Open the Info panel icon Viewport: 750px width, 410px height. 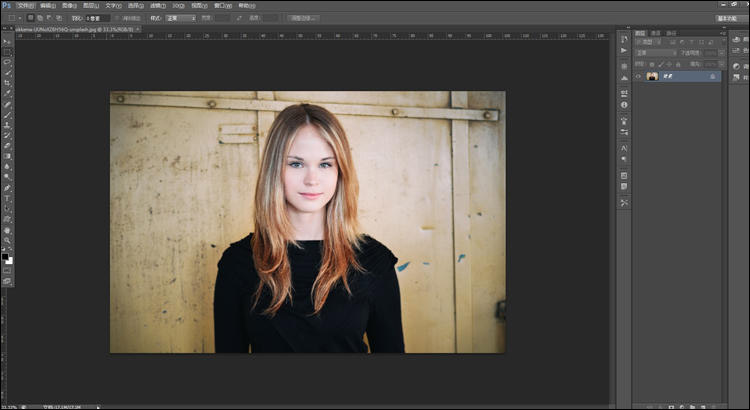[624, 104]
